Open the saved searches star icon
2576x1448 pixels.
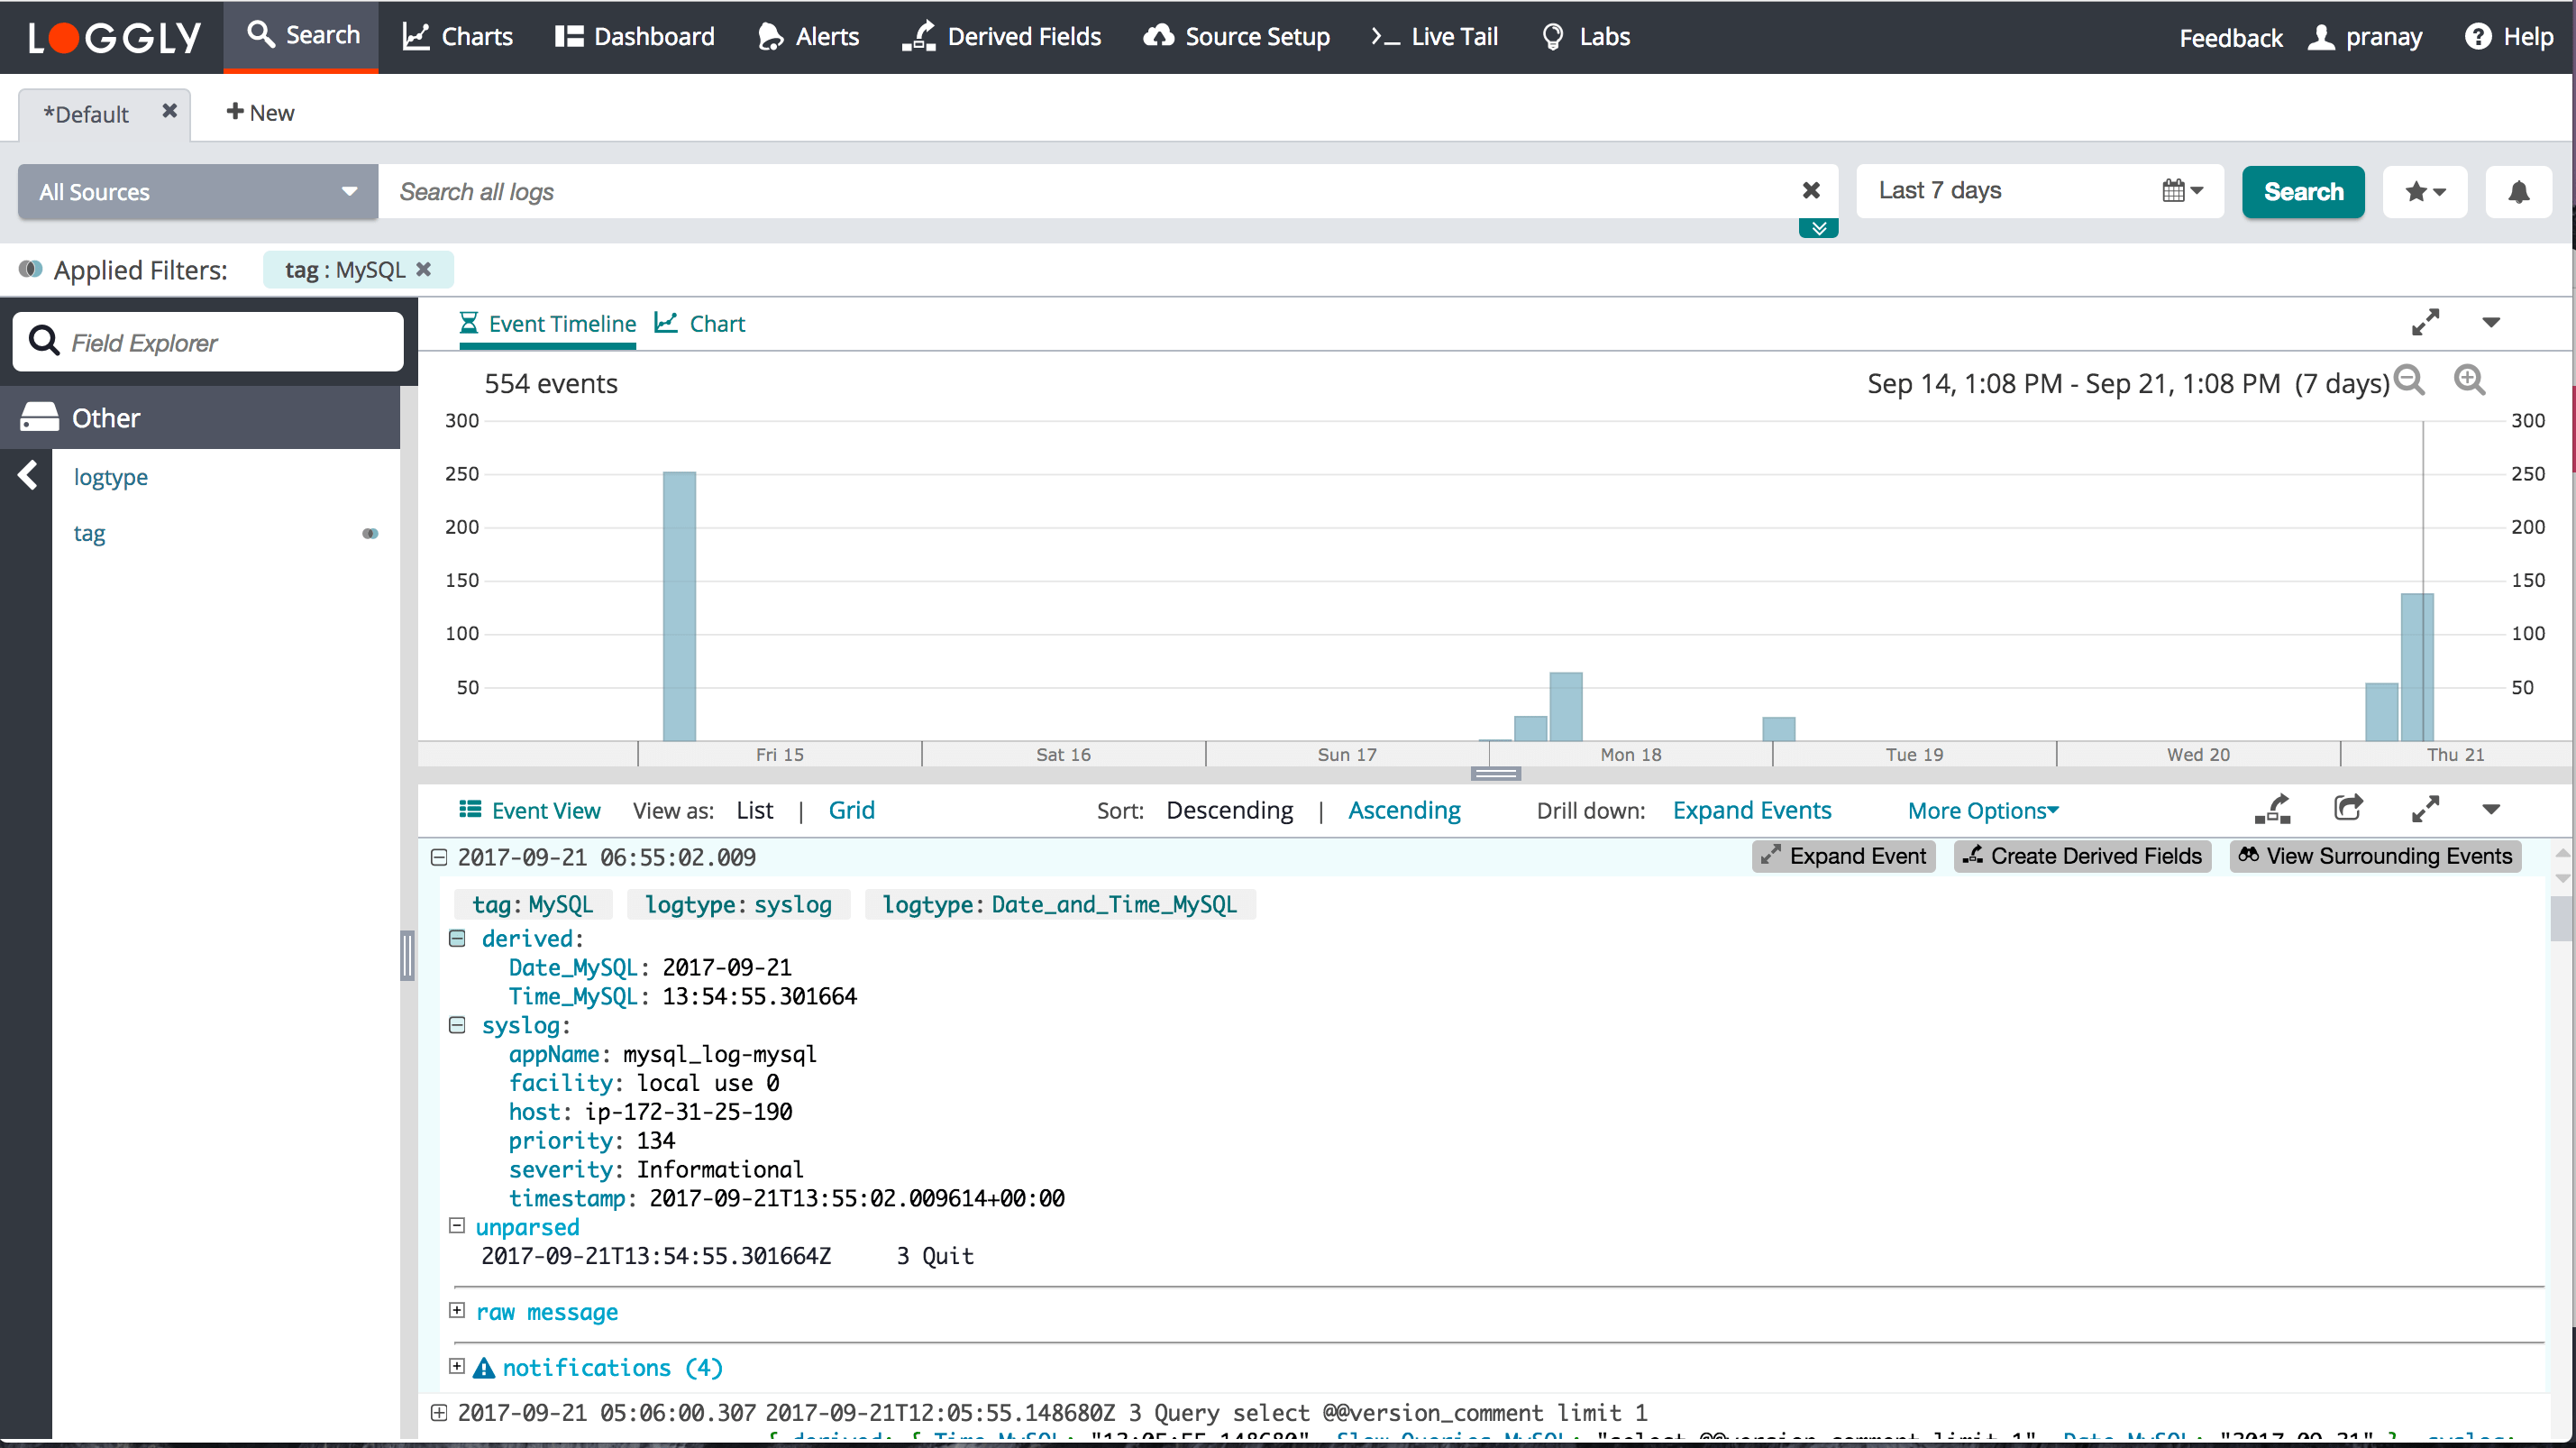[x=2425, y=191]
